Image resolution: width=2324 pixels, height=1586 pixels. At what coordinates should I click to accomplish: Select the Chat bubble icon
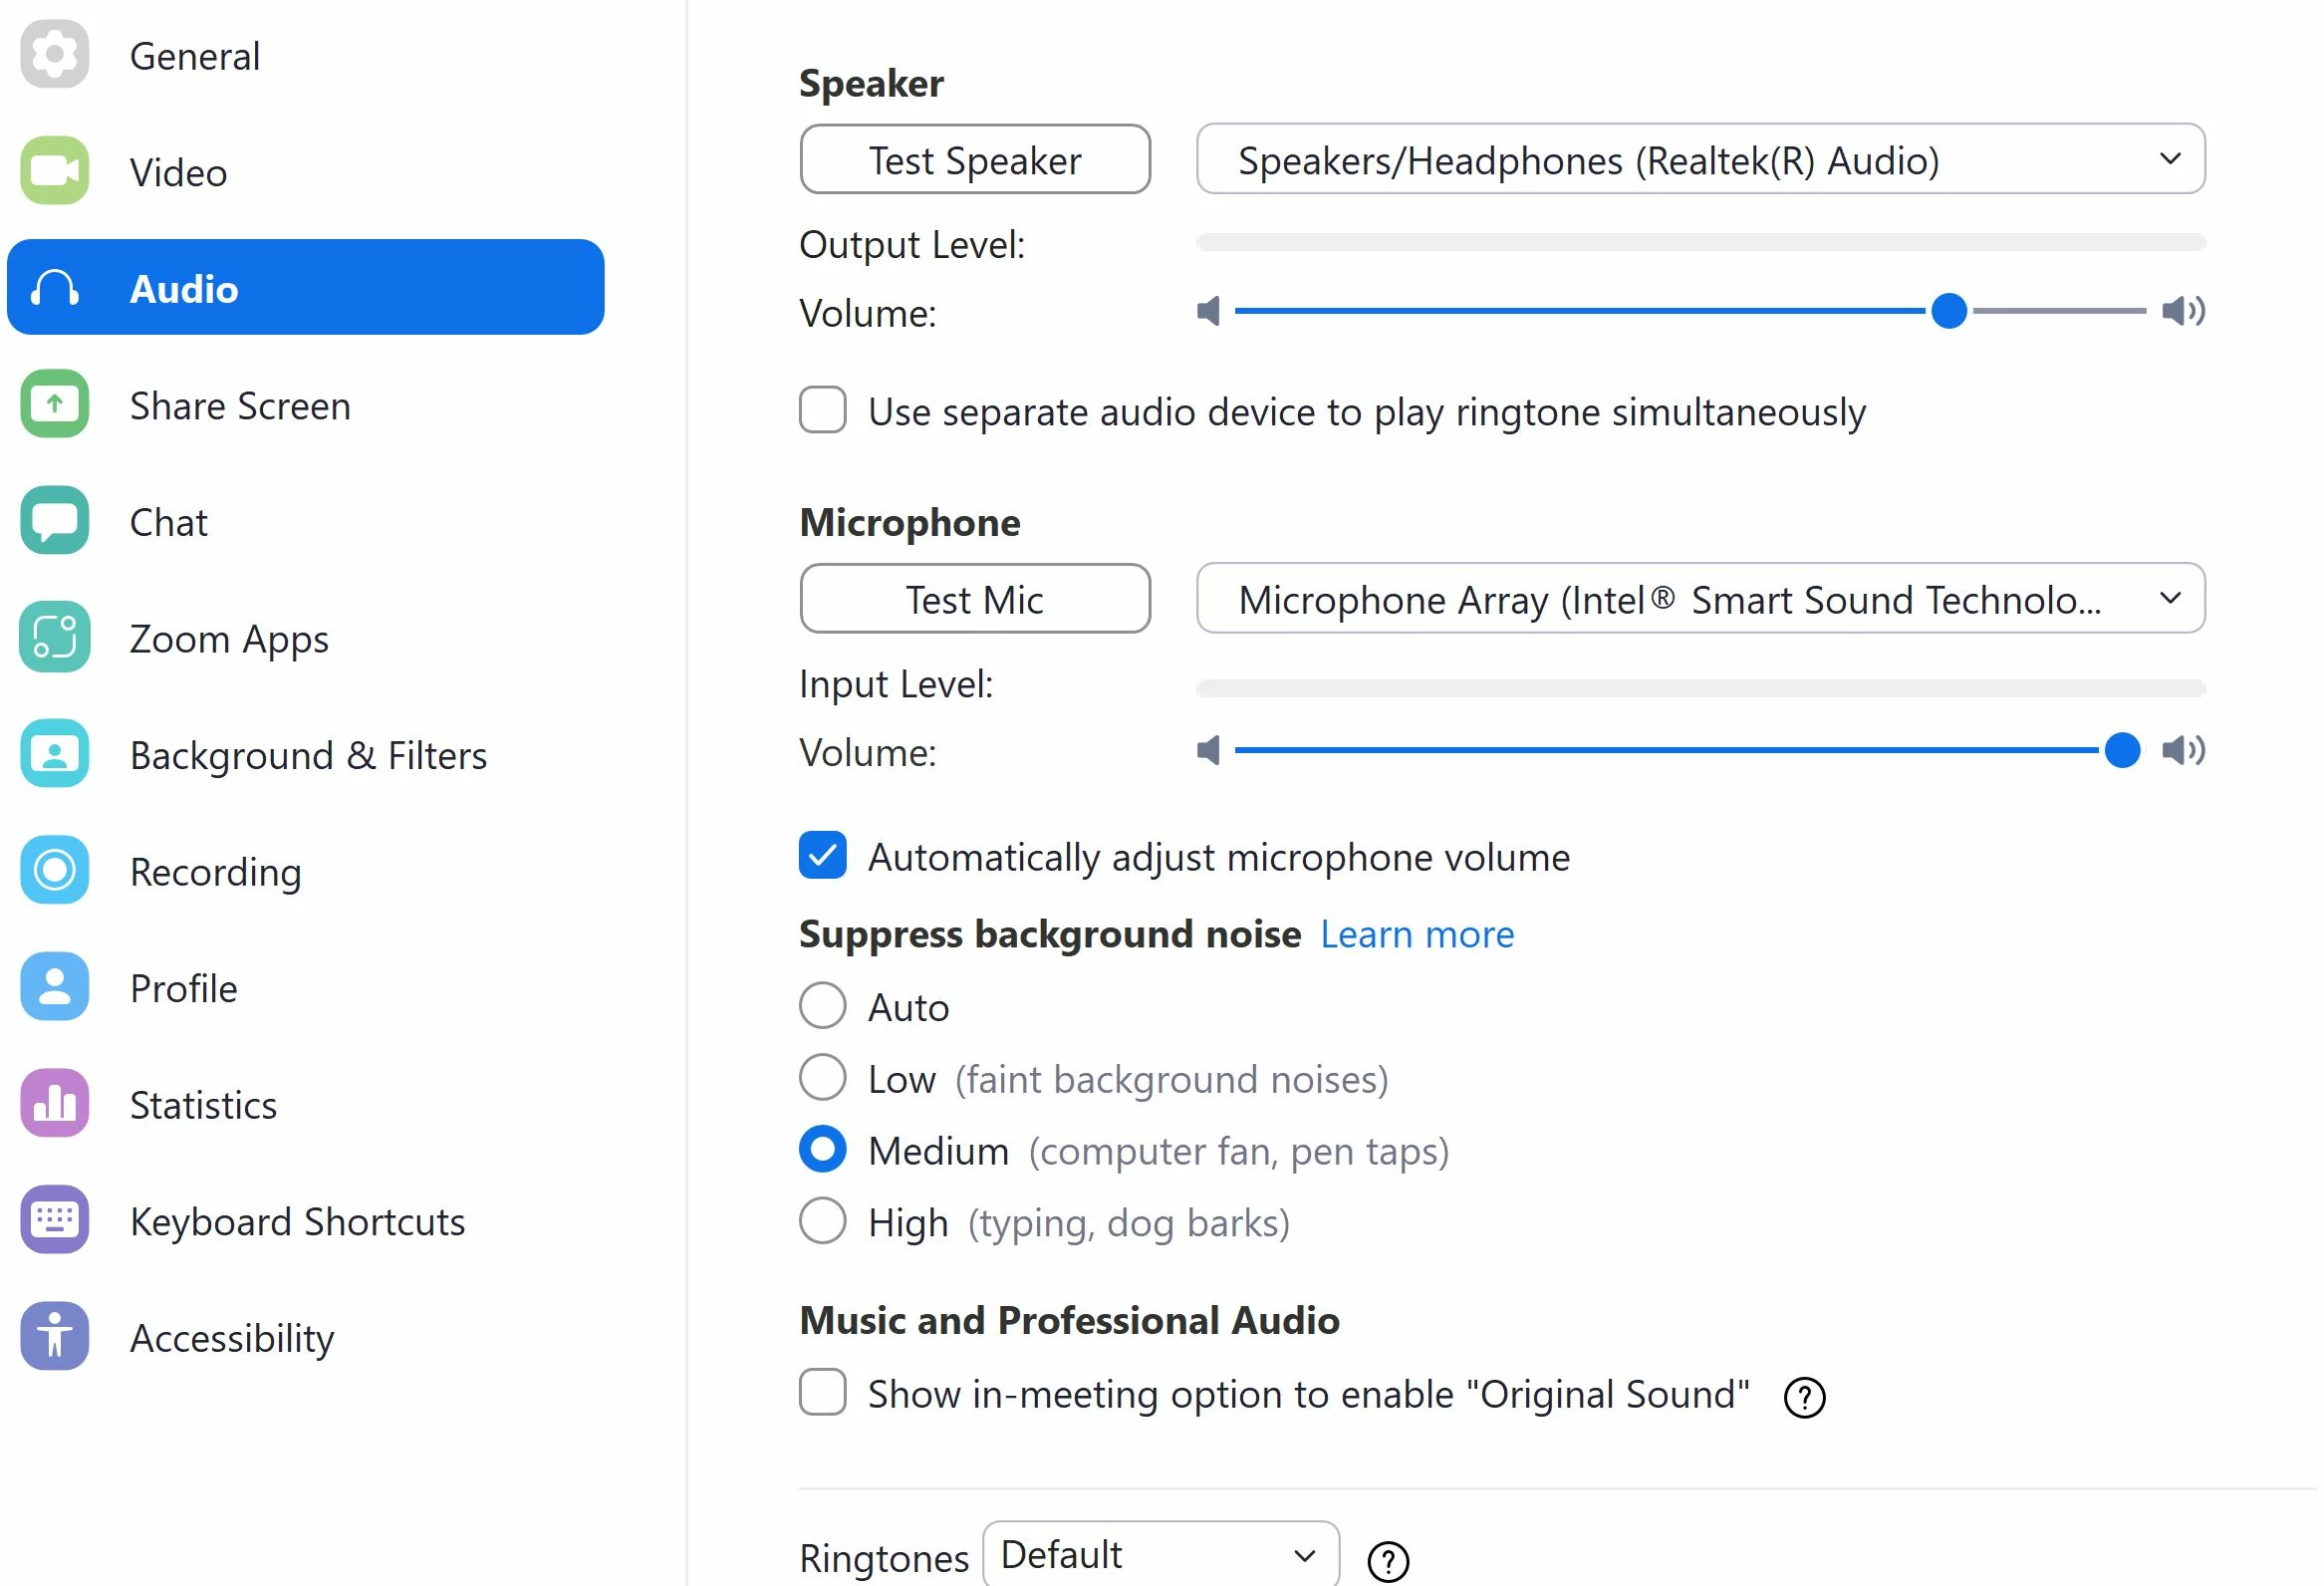54,521
